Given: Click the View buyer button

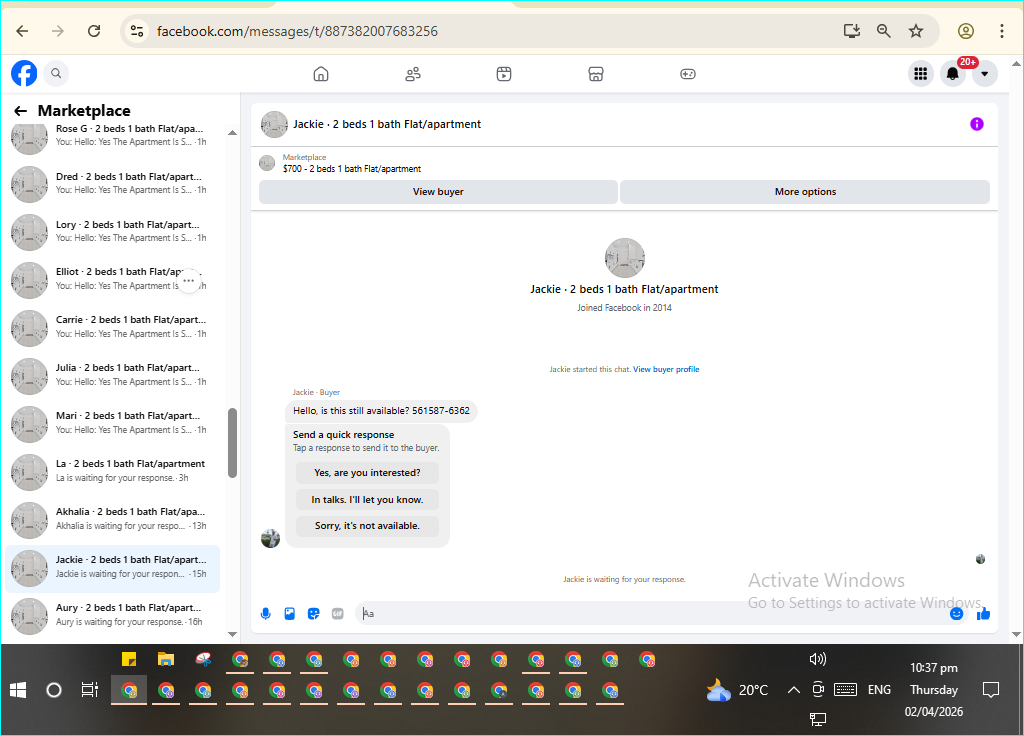Looking at the screenshot, I should (438, 191).
